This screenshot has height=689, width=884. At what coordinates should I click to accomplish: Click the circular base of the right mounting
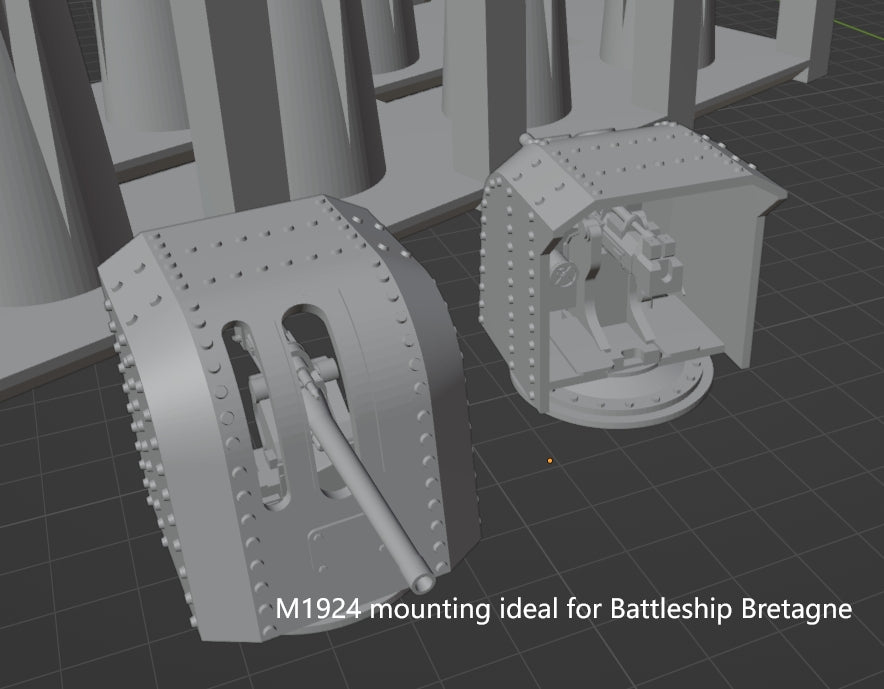(x=610, y=393)
